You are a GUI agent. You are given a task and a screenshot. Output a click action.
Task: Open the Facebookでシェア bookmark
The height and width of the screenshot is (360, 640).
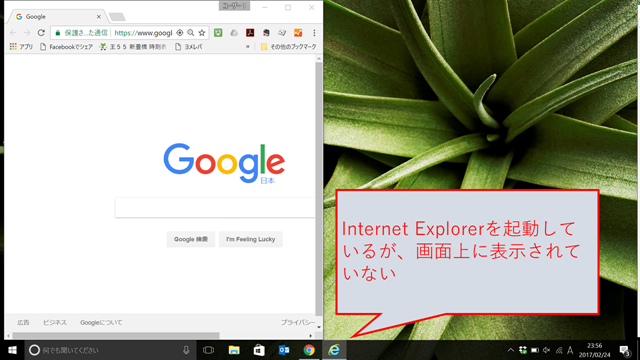(x=66, y=47)
